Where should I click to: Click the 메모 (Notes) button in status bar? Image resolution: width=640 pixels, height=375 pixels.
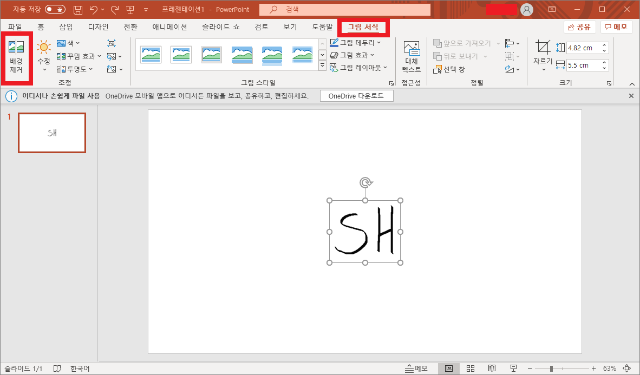point(416,368)
